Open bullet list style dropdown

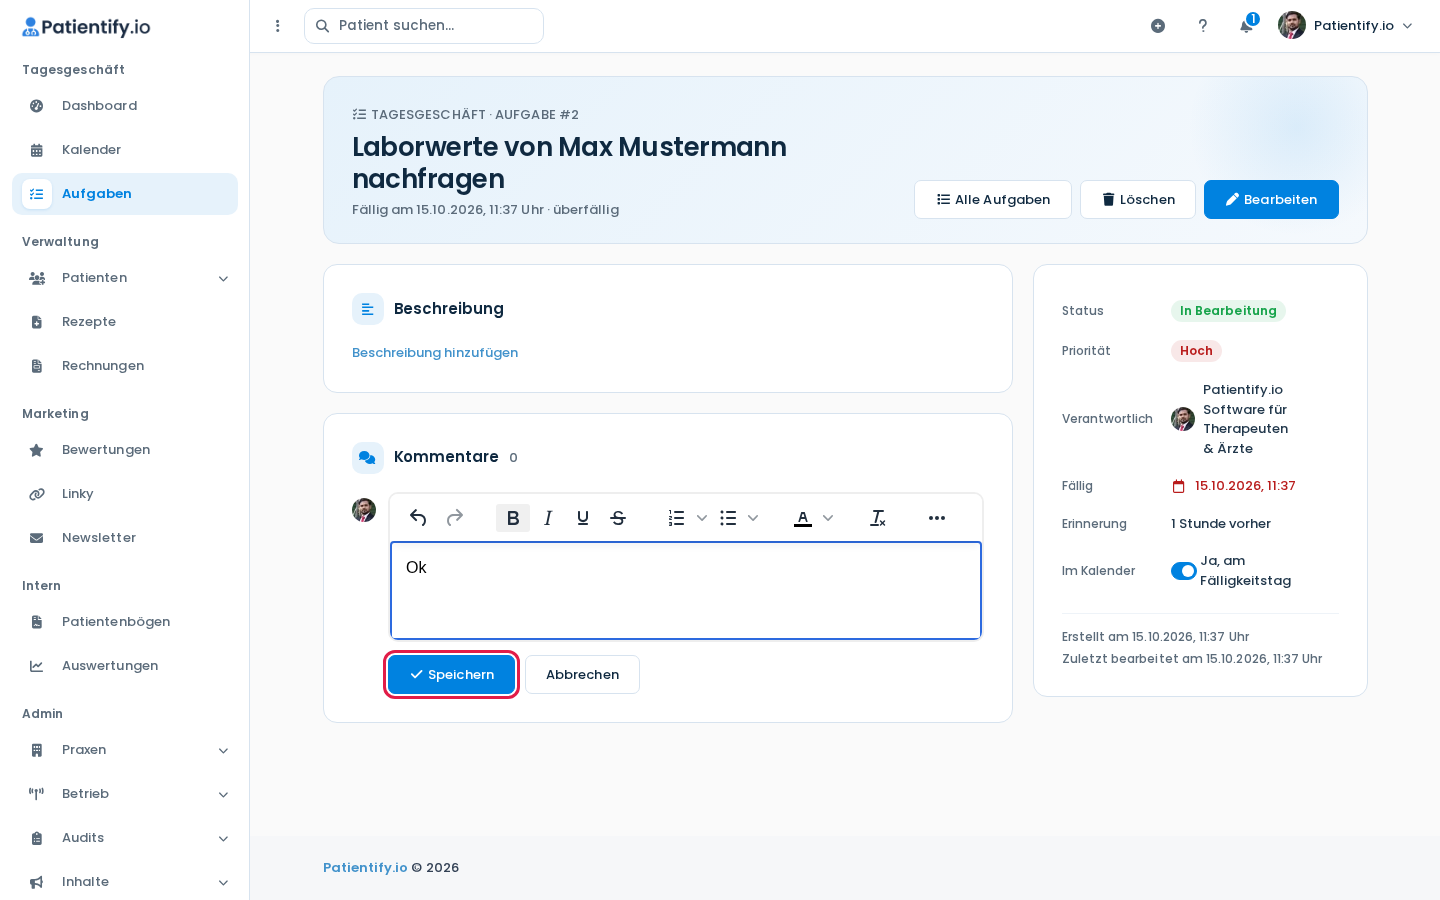pos(753,518)
